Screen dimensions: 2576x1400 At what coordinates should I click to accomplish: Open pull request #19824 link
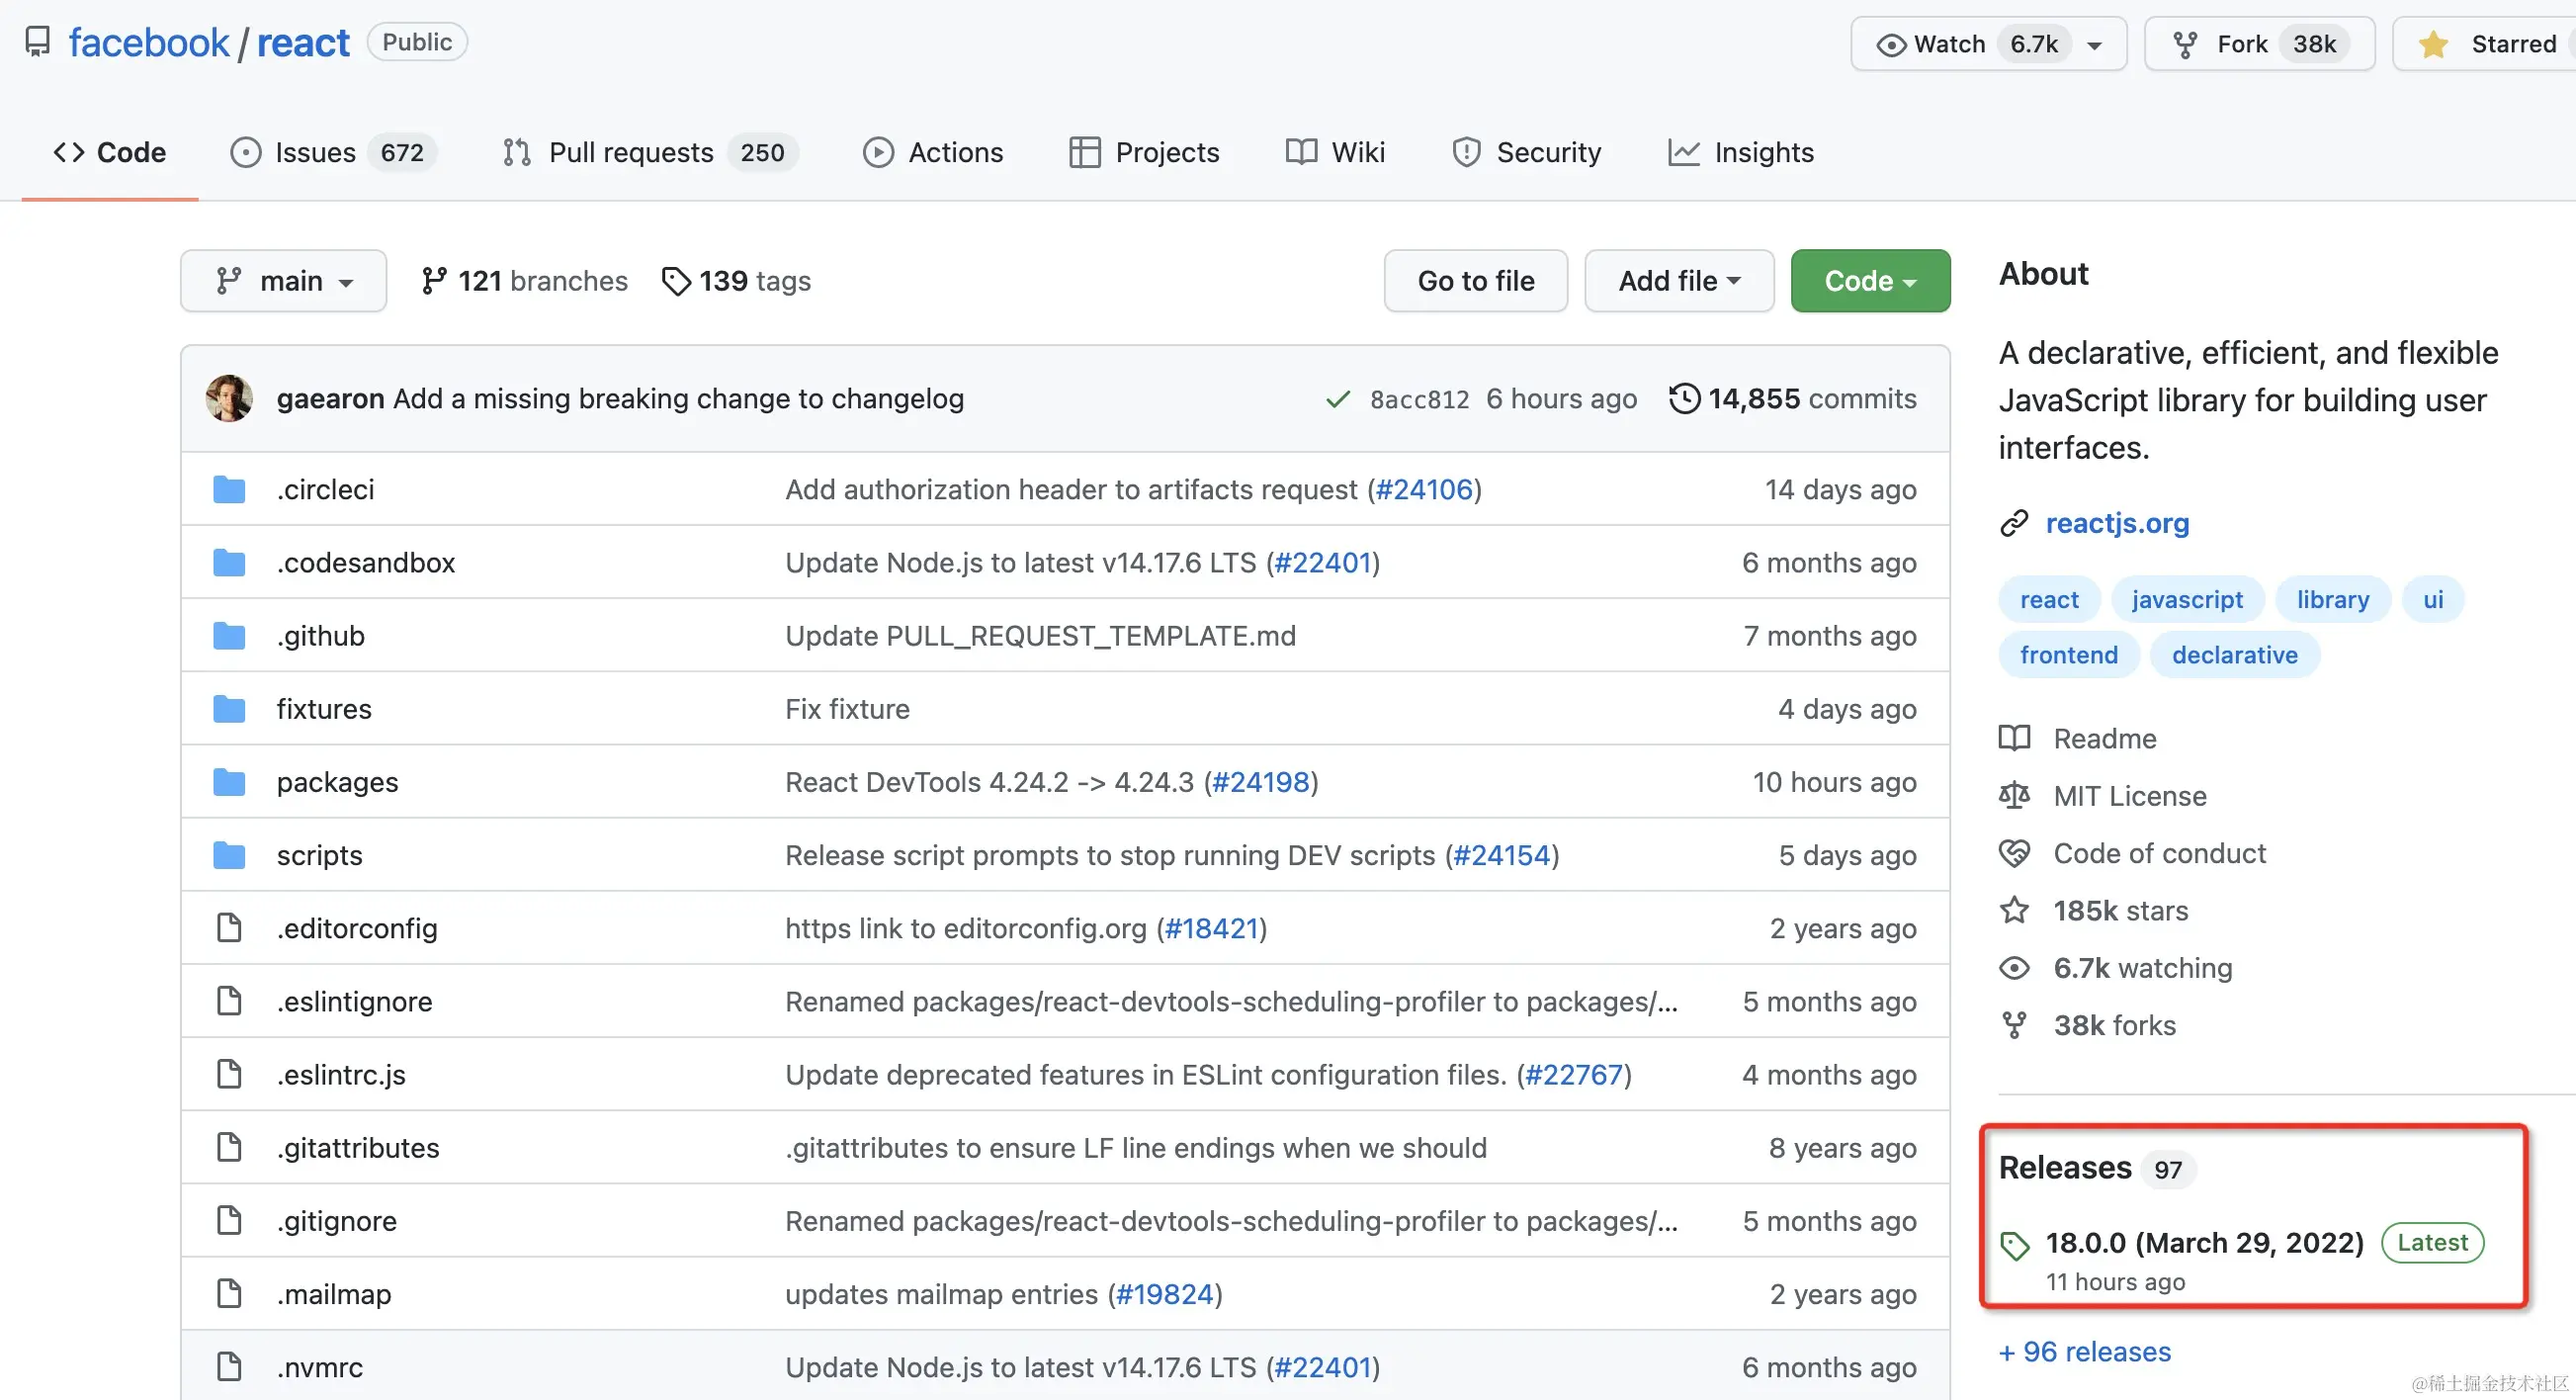tap(1164, 1294)
